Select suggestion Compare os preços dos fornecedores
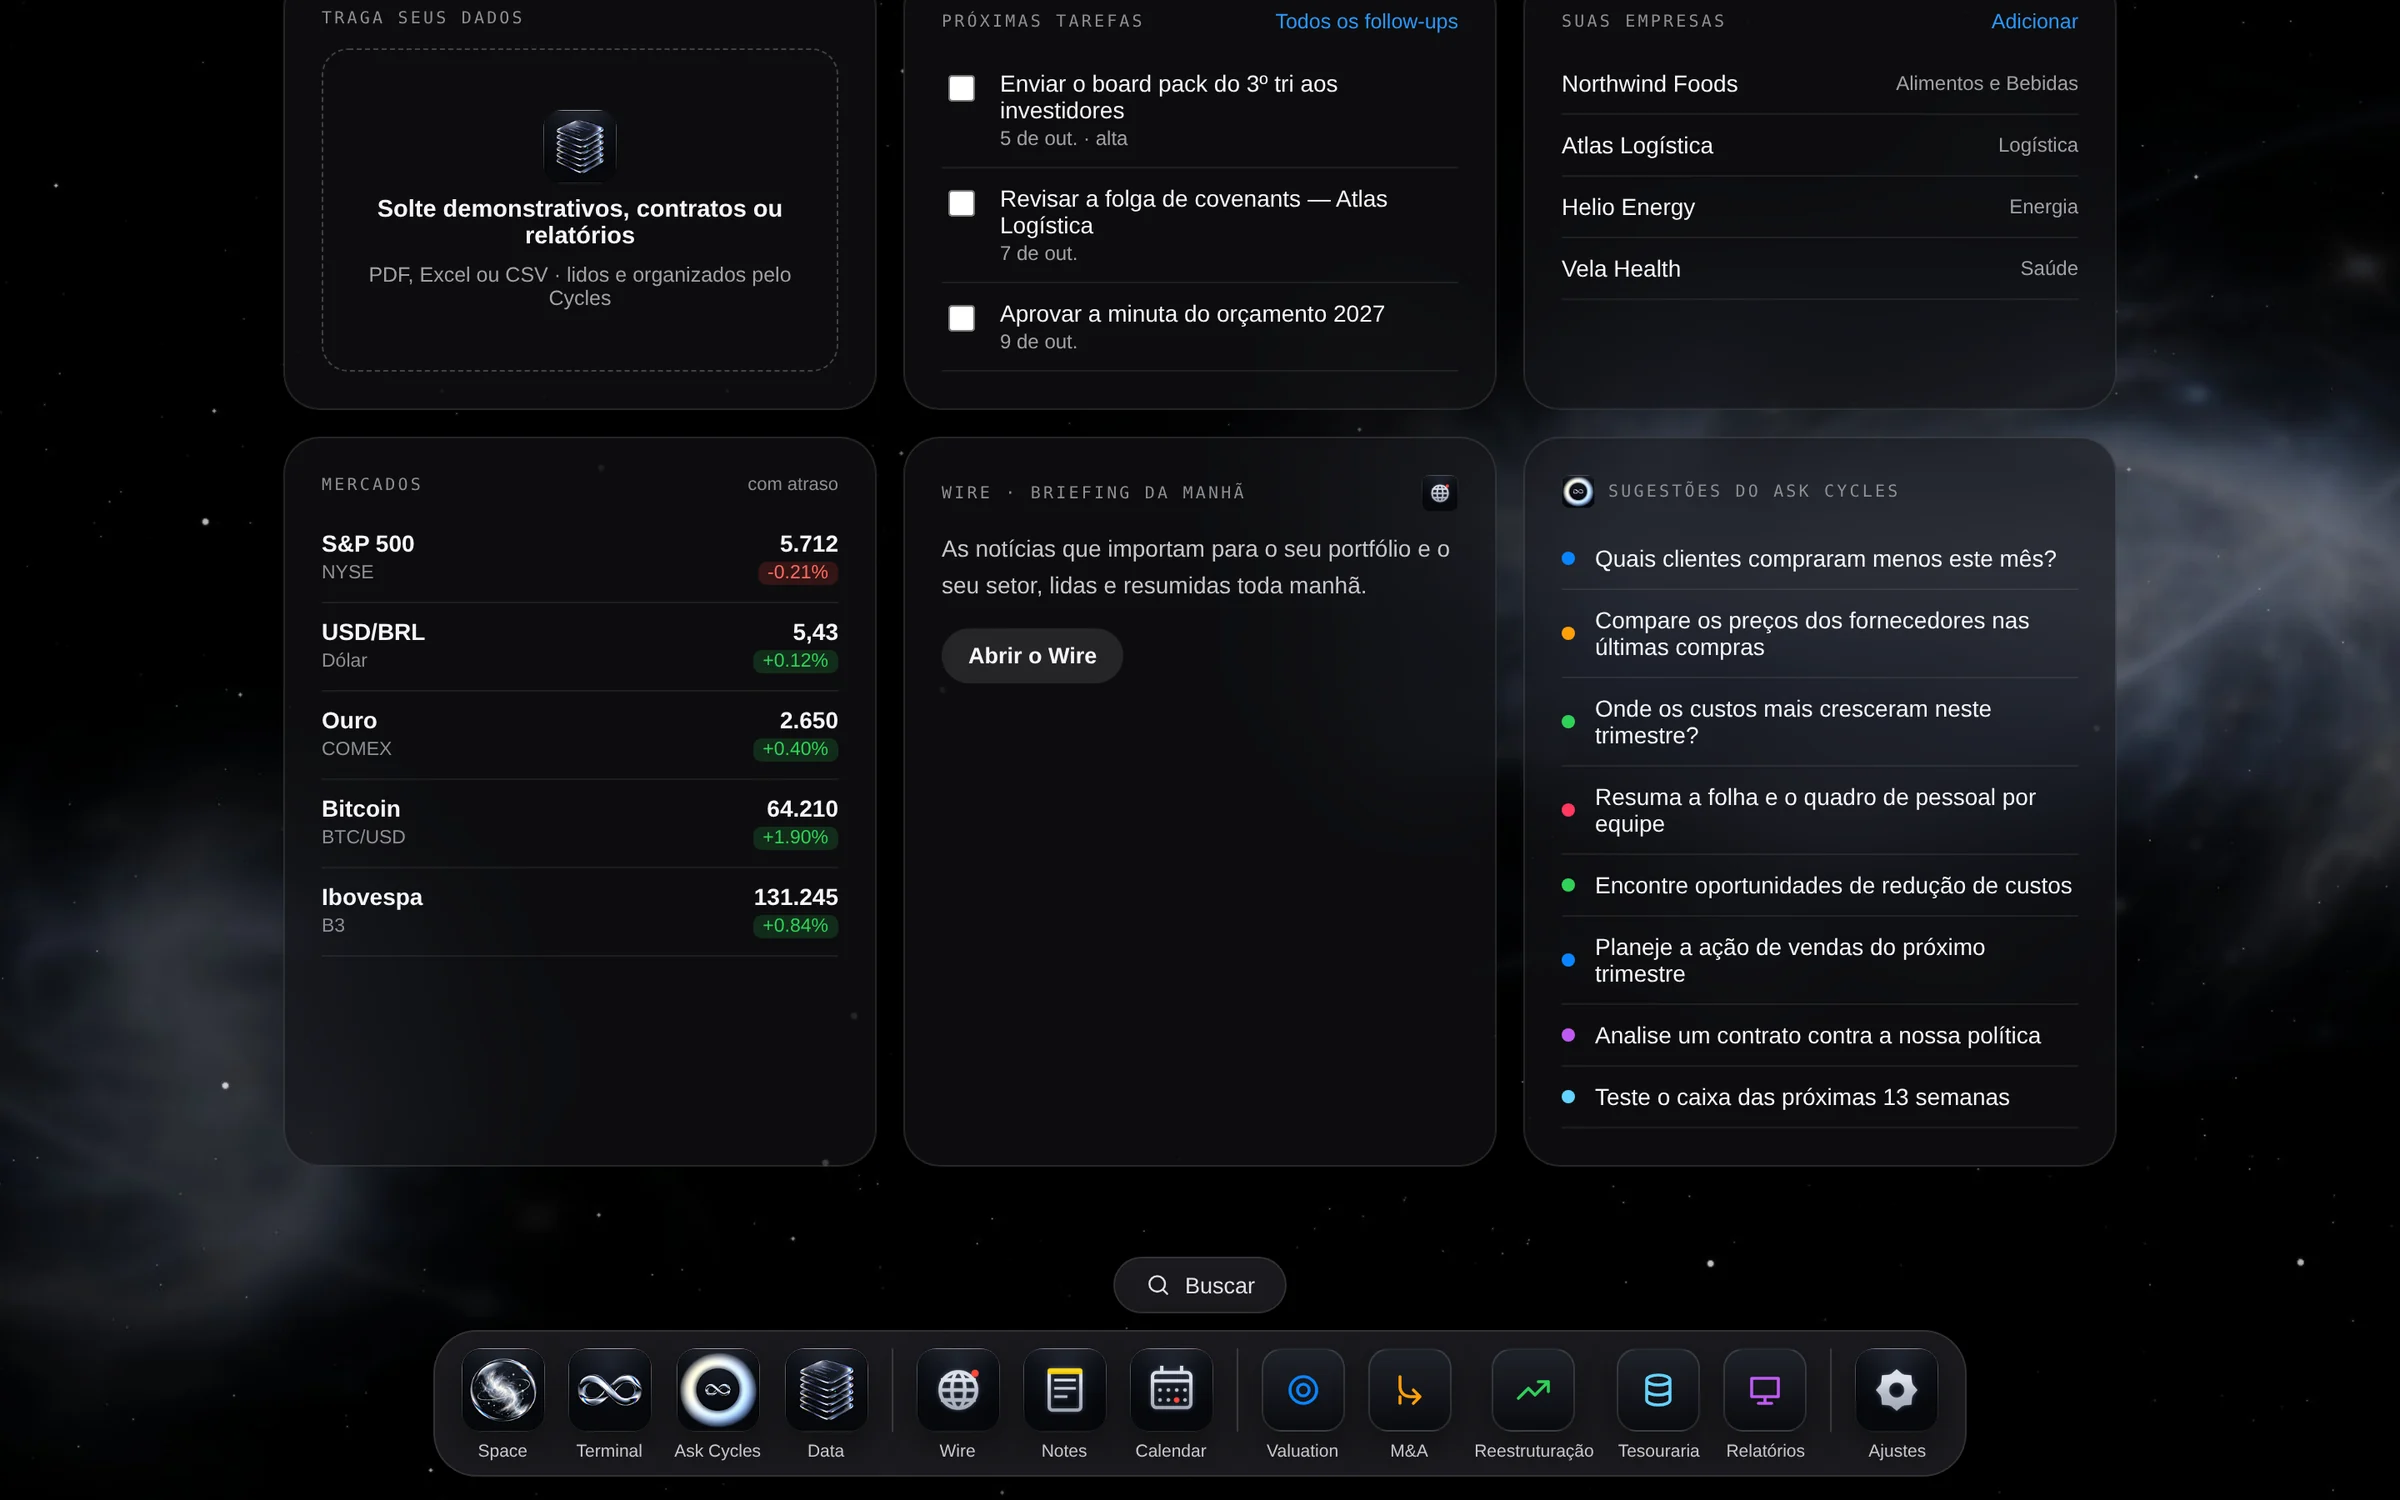Viewport: 2400px width, 1500px height. [x=1819, y=634]
